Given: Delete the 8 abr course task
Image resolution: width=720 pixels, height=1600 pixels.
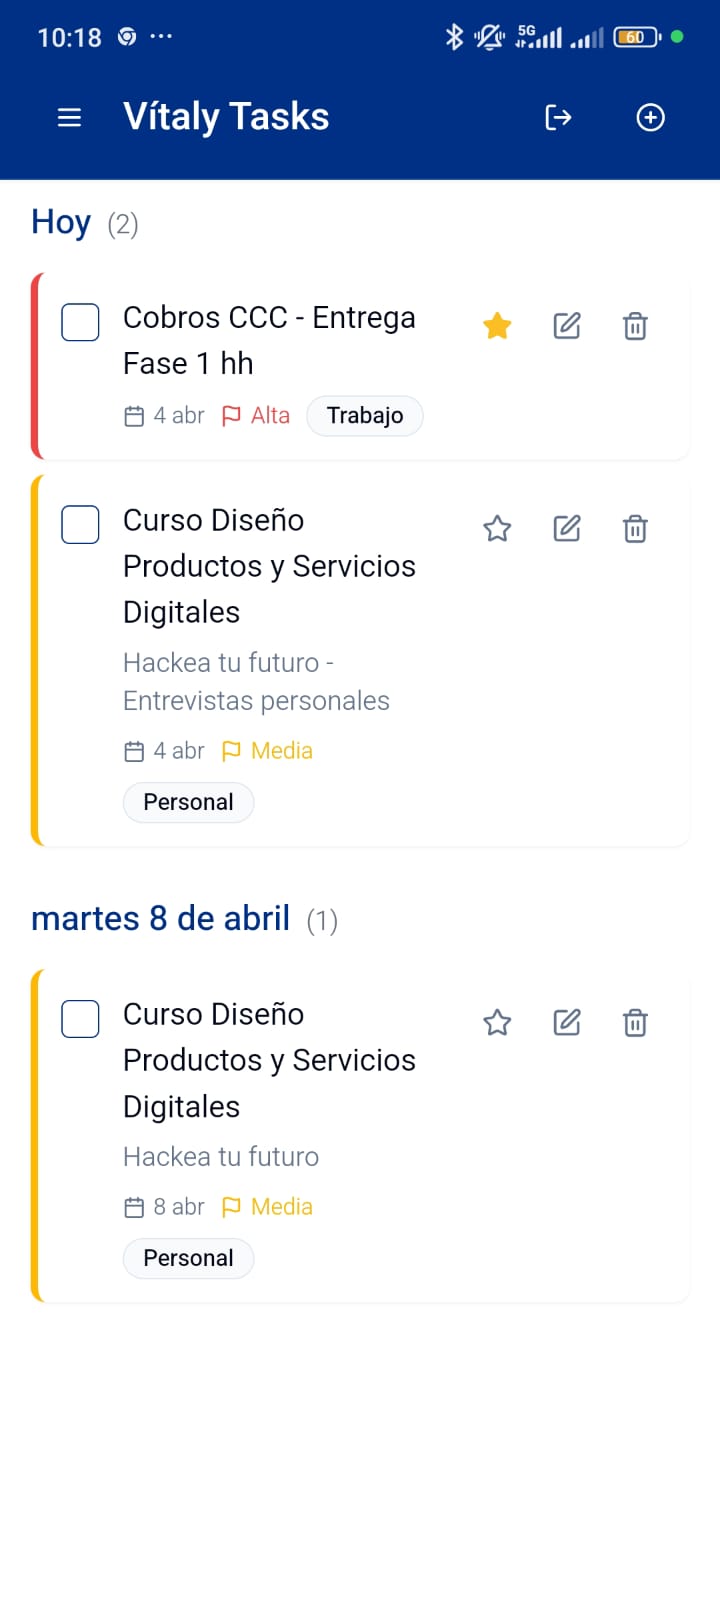Looking at the screenshot, I should point(635,1022).
